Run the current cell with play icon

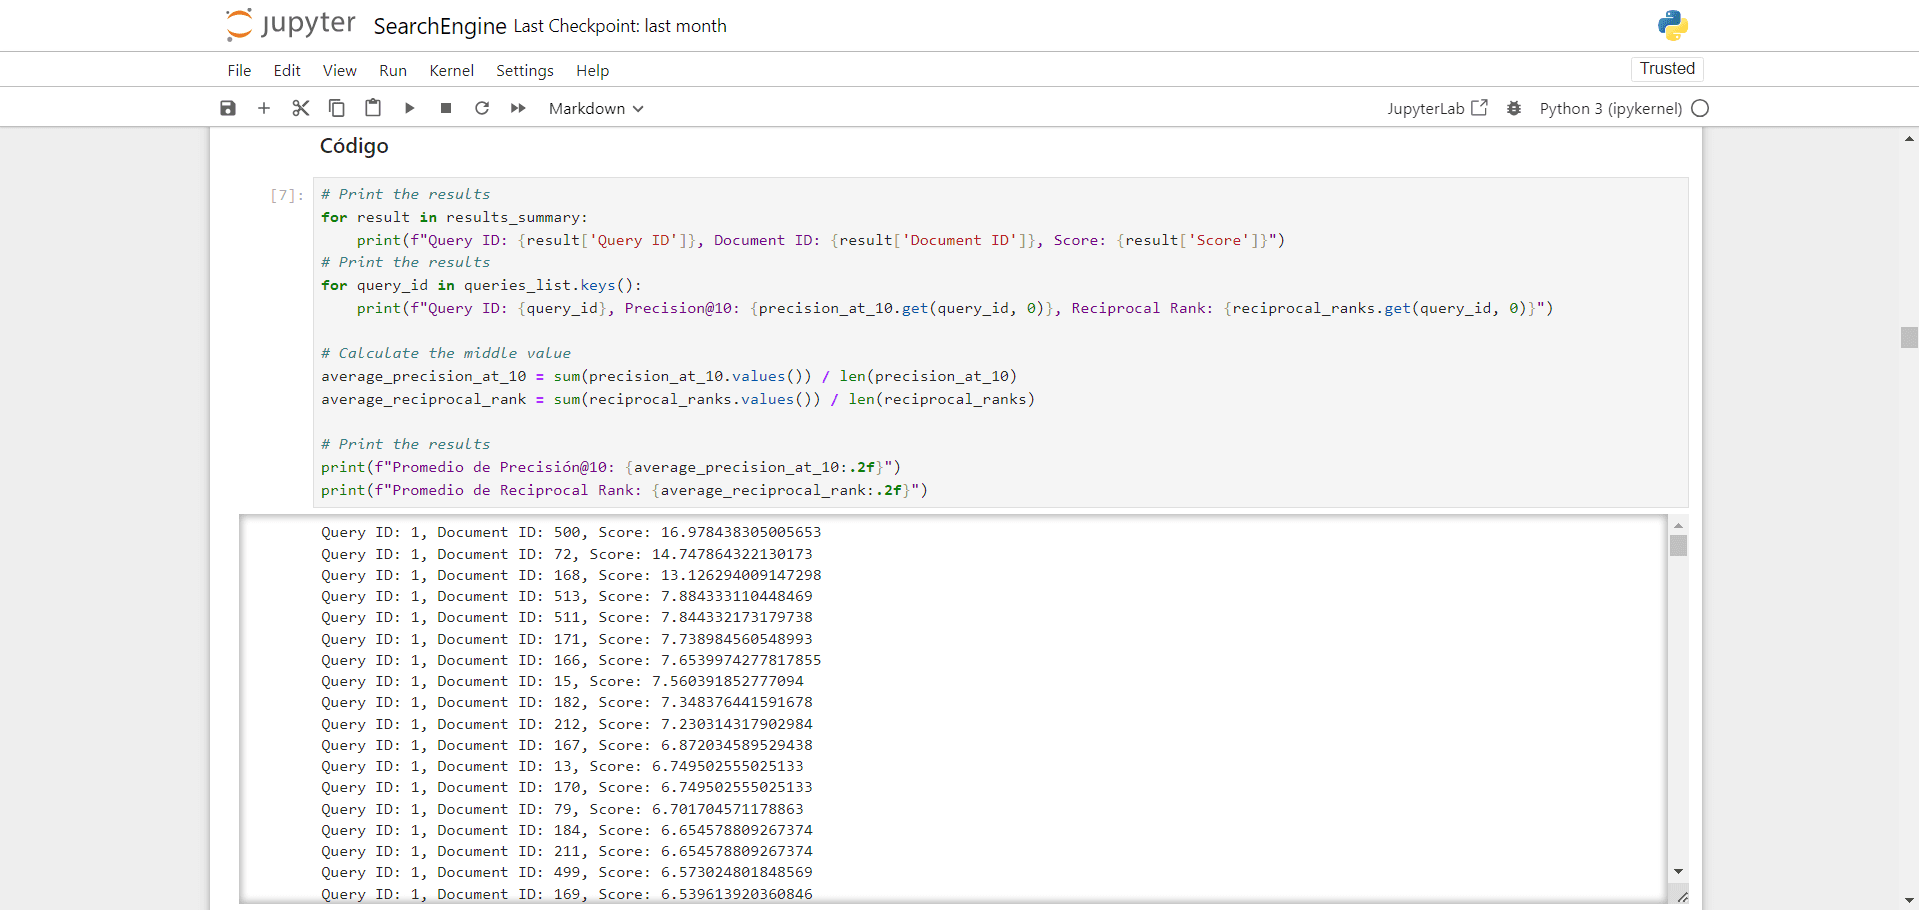(x=409, y=108)
